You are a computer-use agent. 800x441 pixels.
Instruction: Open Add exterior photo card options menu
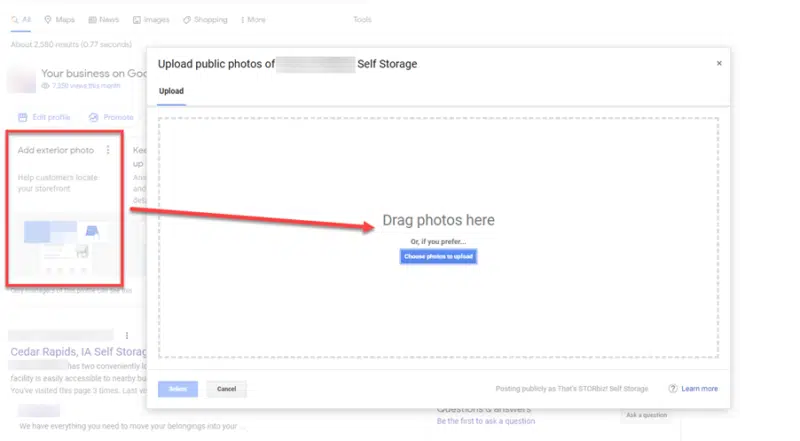click(x=108, y=151)
